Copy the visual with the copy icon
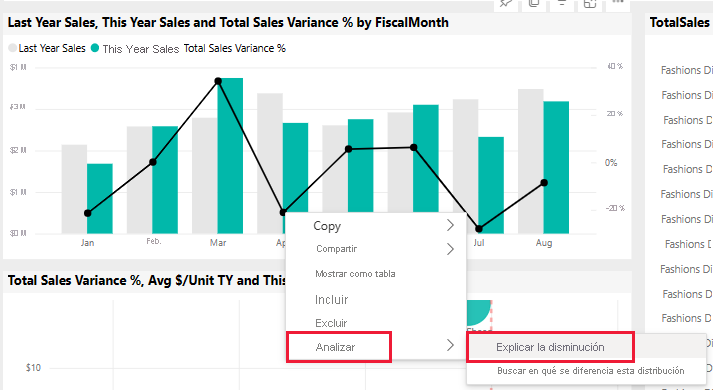Screen dimensions: 713x390 click(x=534, y=4)
